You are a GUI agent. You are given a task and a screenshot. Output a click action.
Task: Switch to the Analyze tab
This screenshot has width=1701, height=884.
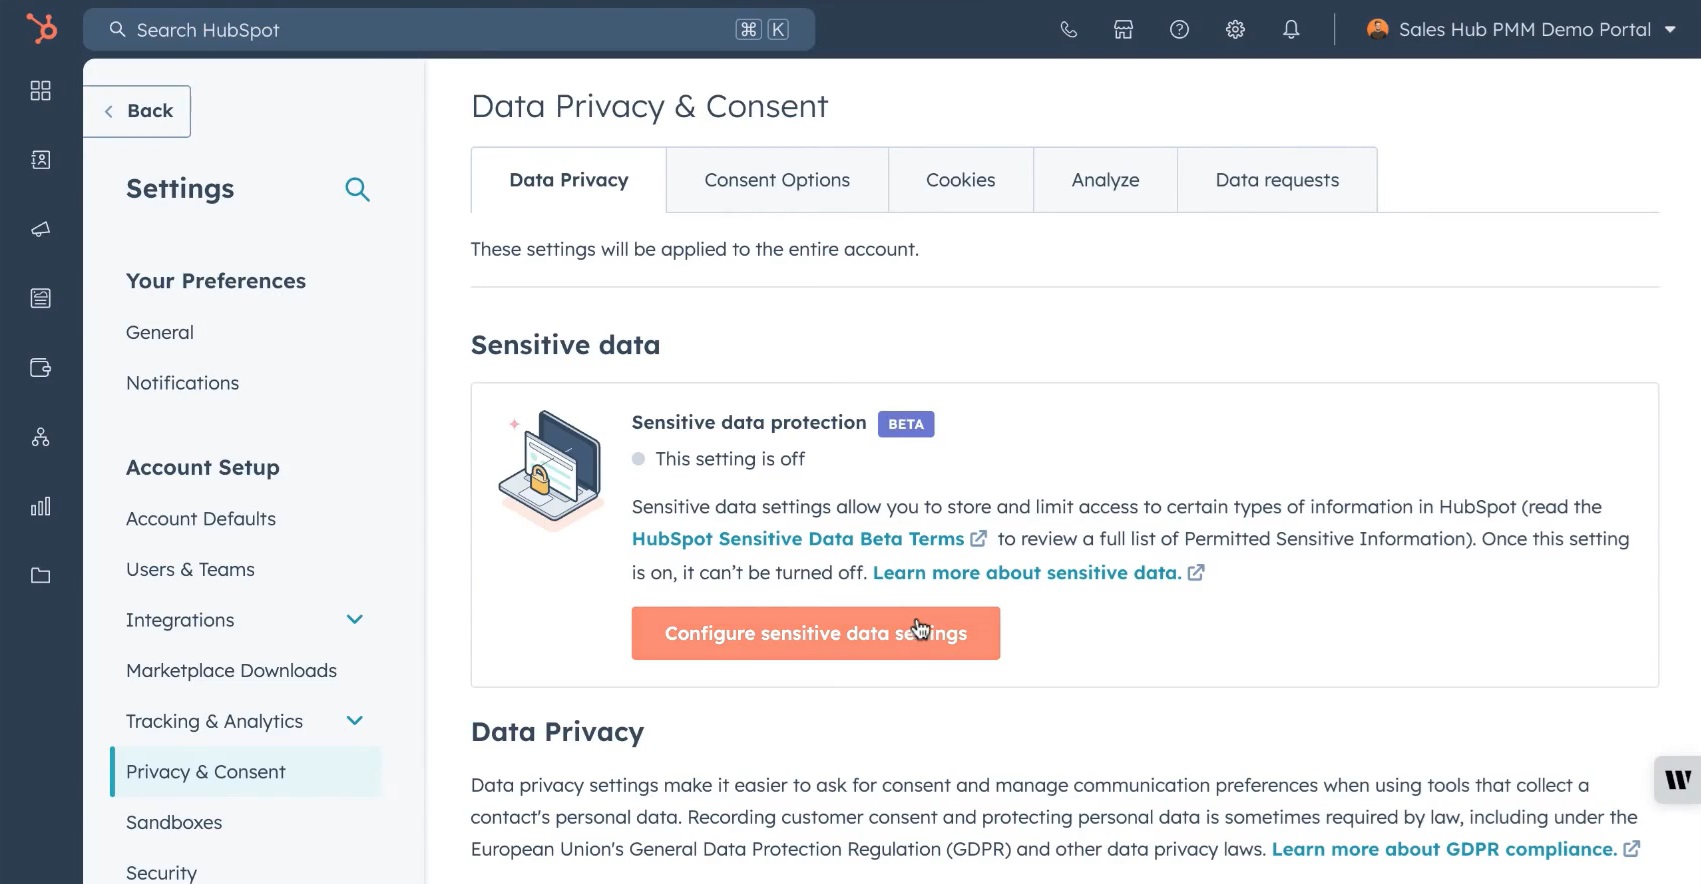pyautogui.click(x=1105, y=180)
